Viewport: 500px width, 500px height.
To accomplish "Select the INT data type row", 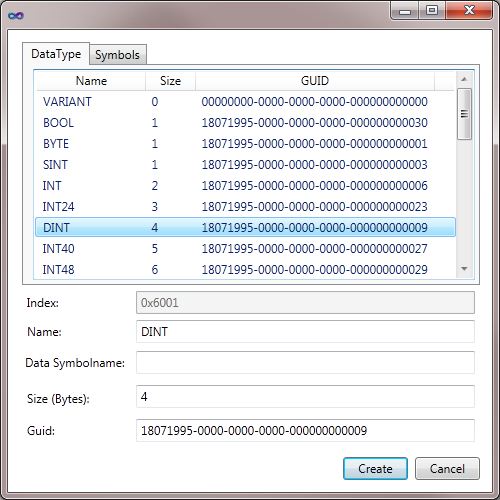I will 245,186.
